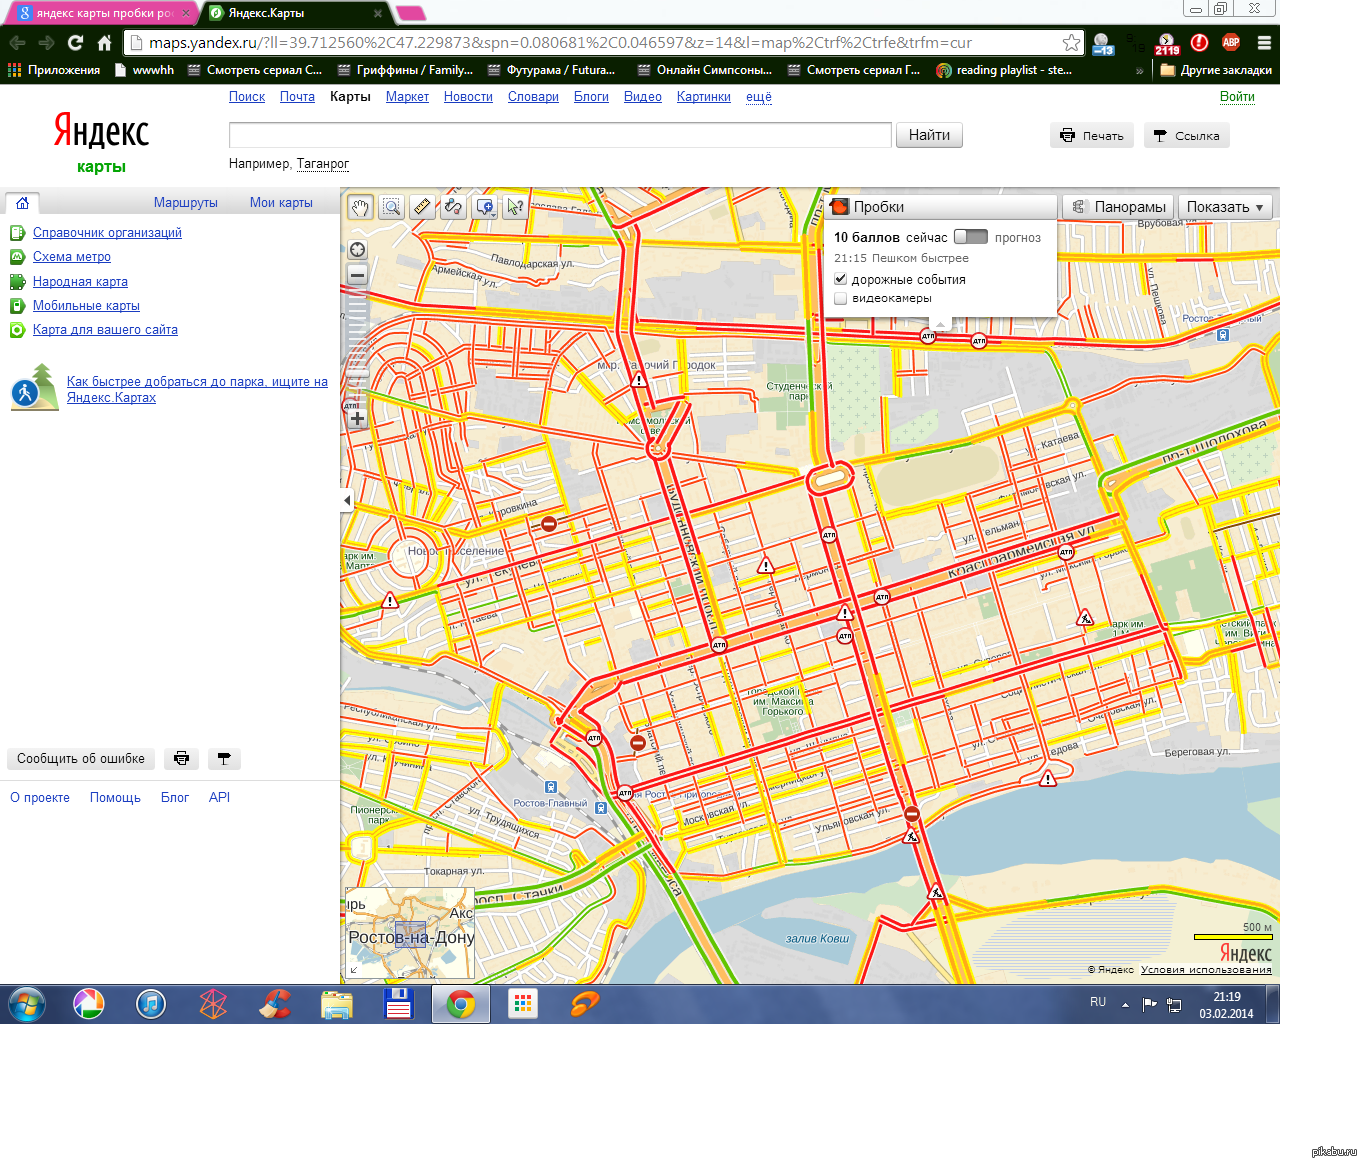Open iTunes from the taskbar

151,1004
